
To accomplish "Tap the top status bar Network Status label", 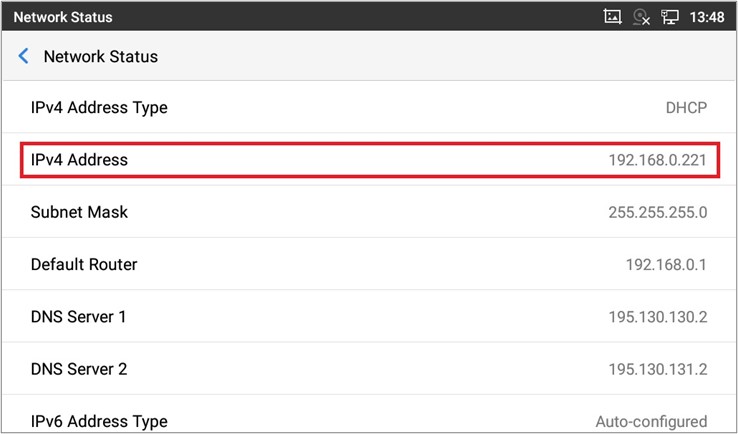I will (x=62, y=17).
